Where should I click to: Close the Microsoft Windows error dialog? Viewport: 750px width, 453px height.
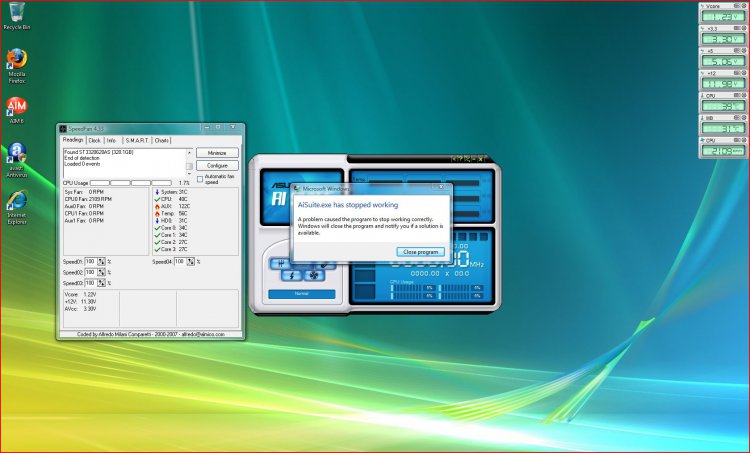441,188
